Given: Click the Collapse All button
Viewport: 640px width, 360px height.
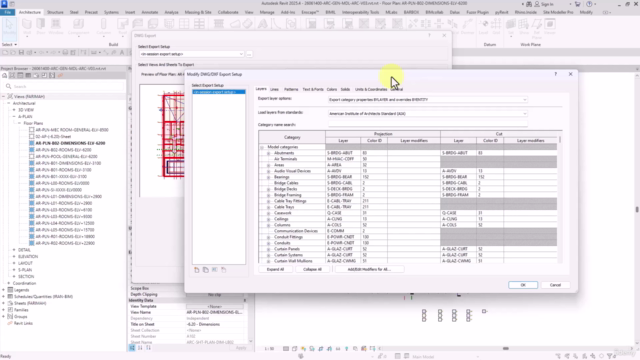Looking at the screenshot, I should 313,269.
